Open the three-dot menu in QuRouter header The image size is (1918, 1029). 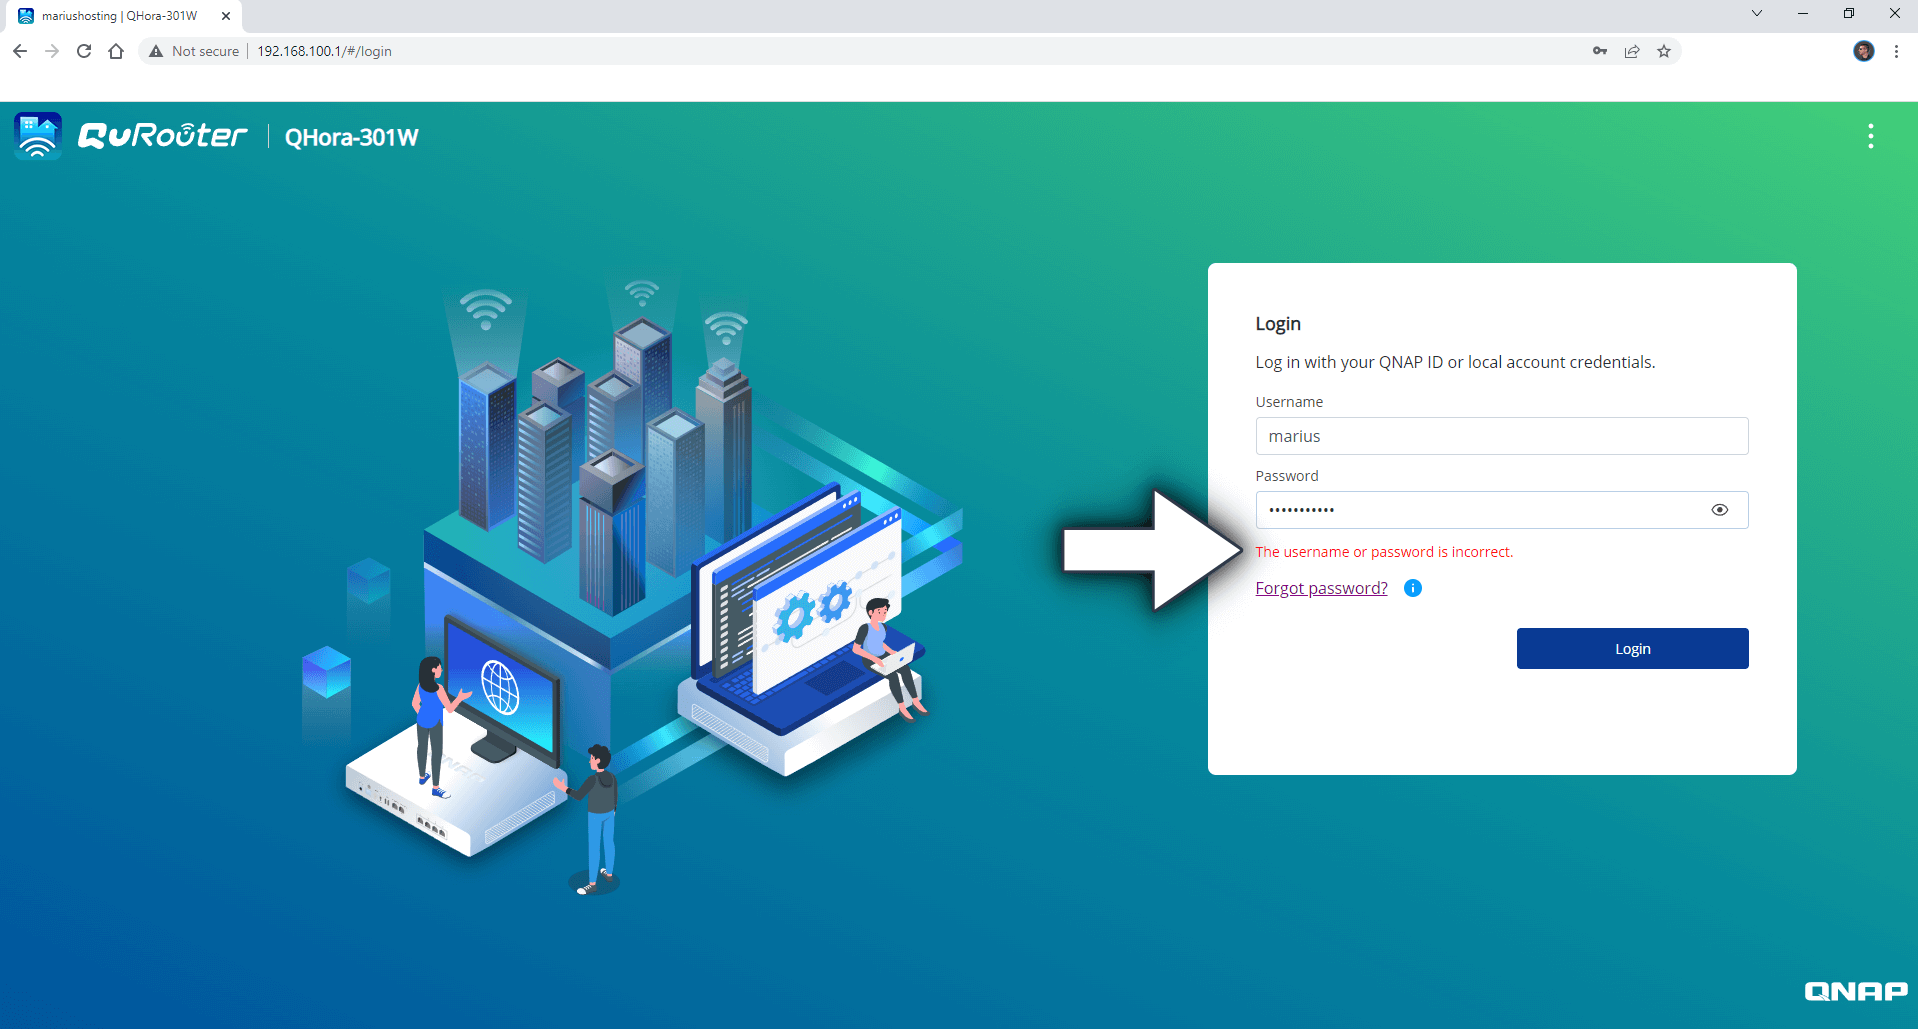[x=1870, y=136]
